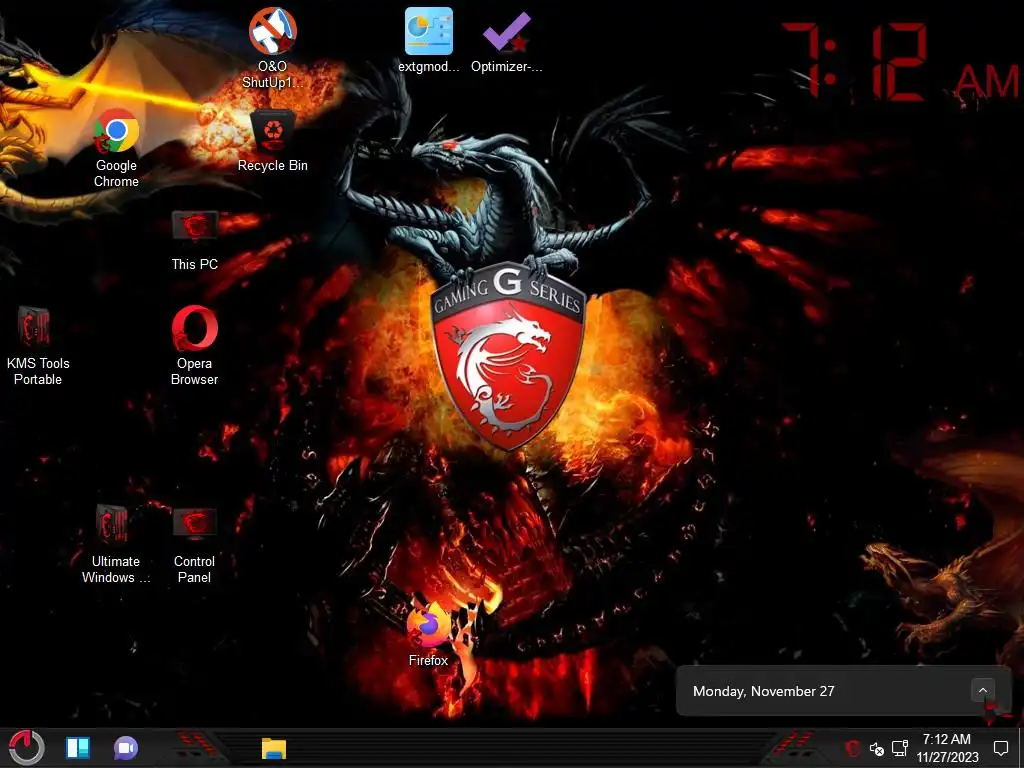Open the extgmod desktop icon
Viewport: 1024px width, 768px height.
428,40
